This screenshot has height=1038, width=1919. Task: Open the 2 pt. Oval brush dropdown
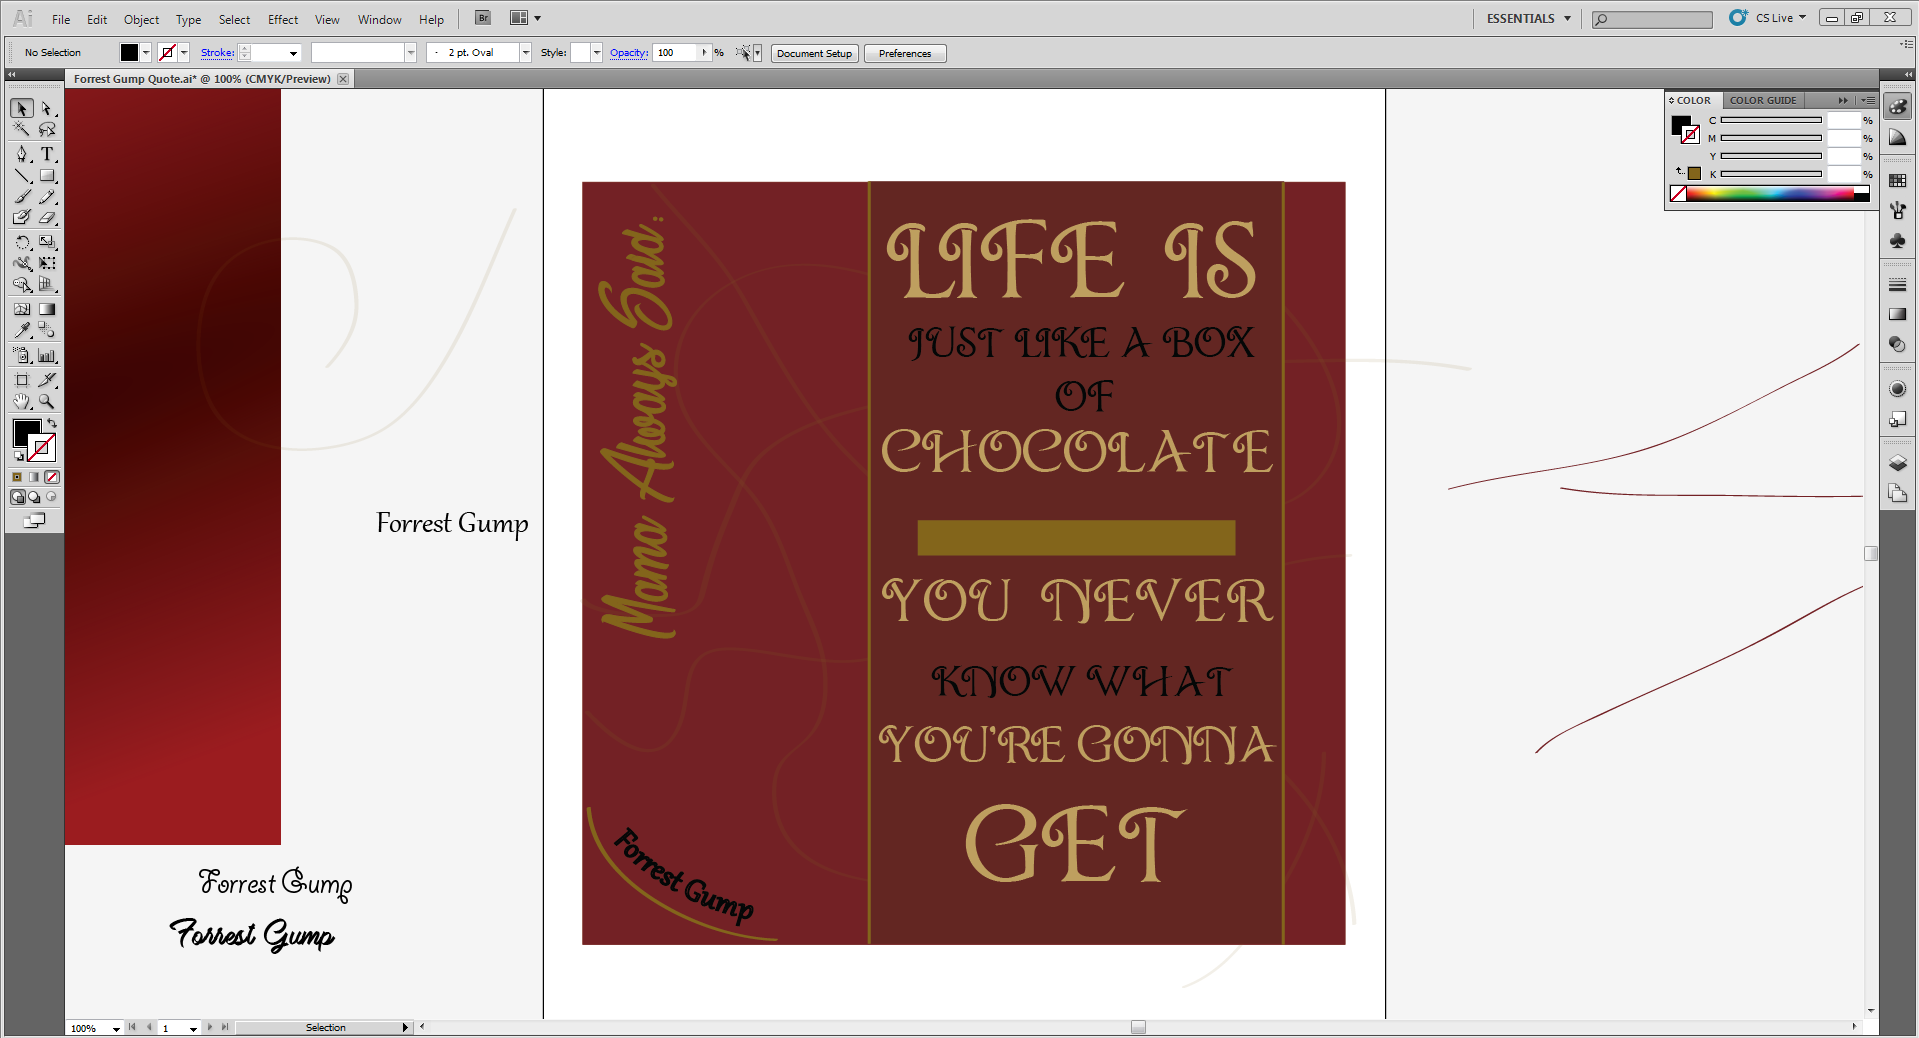tap(525, 53)
